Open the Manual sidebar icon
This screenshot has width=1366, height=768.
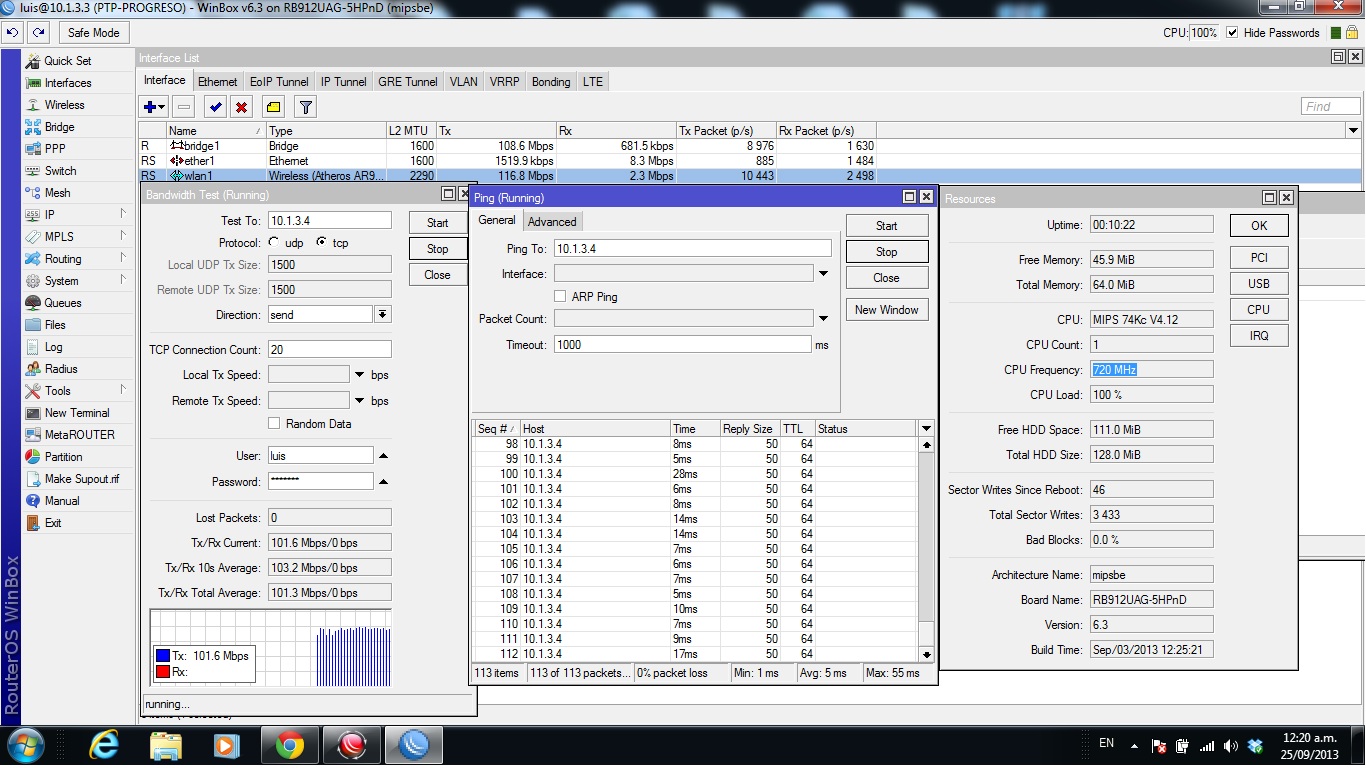coord(33,501)
